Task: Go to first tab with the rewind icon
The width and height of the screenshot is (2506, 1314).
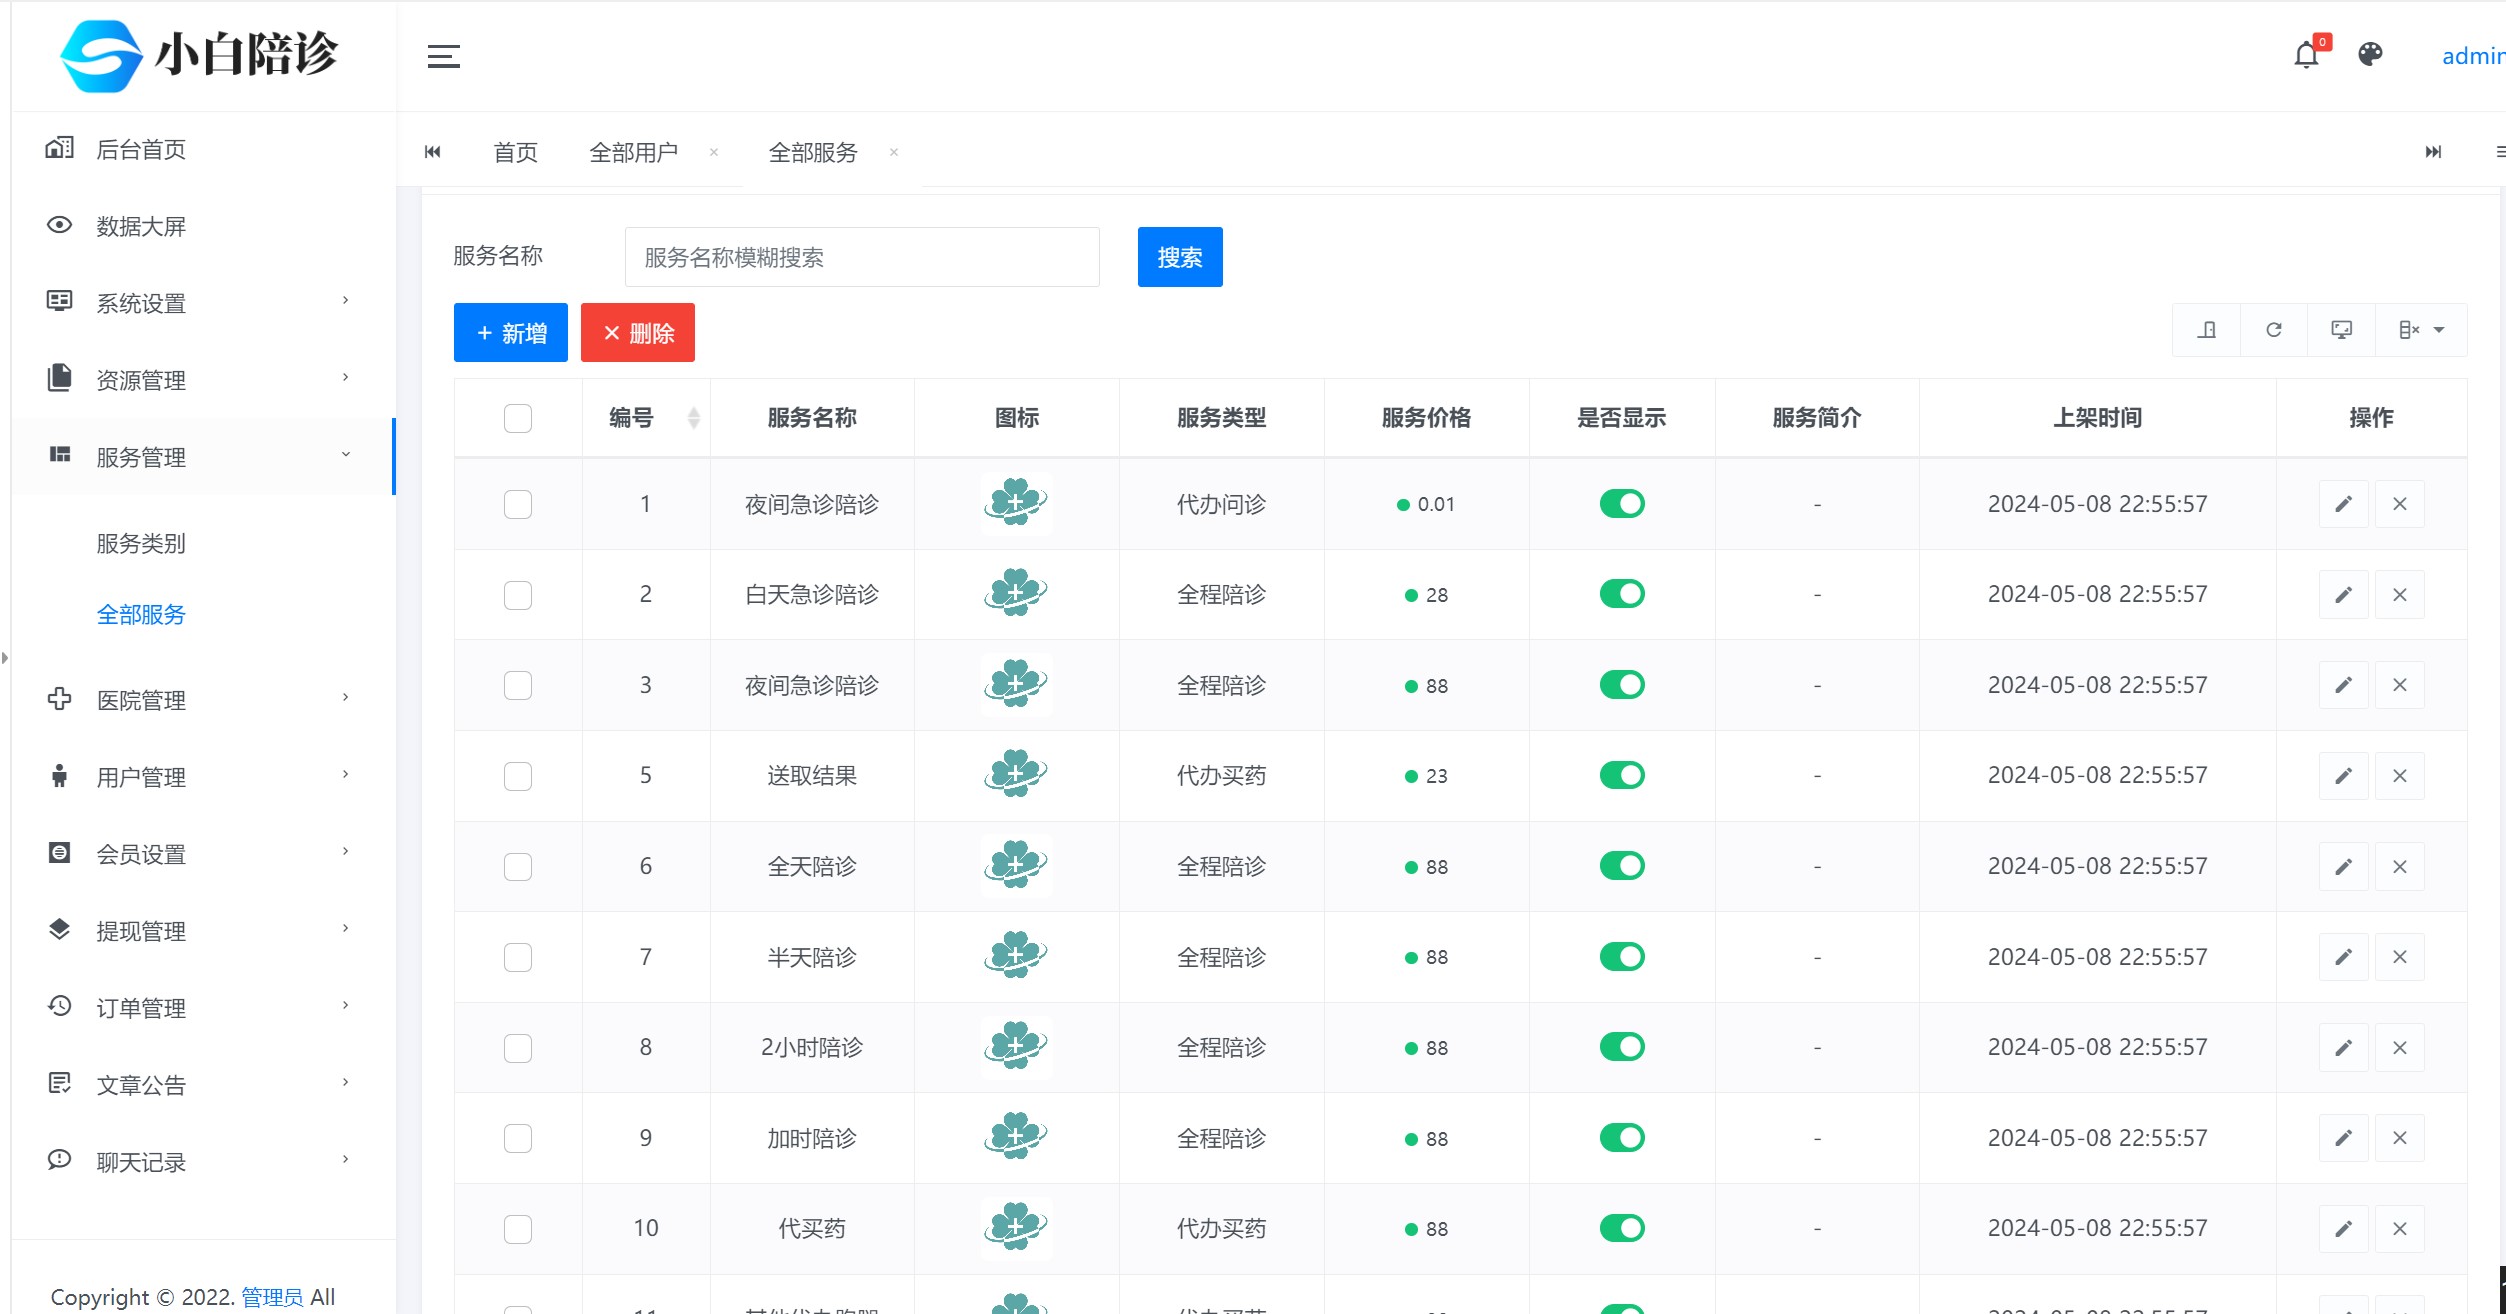Action: click(432, 152)
